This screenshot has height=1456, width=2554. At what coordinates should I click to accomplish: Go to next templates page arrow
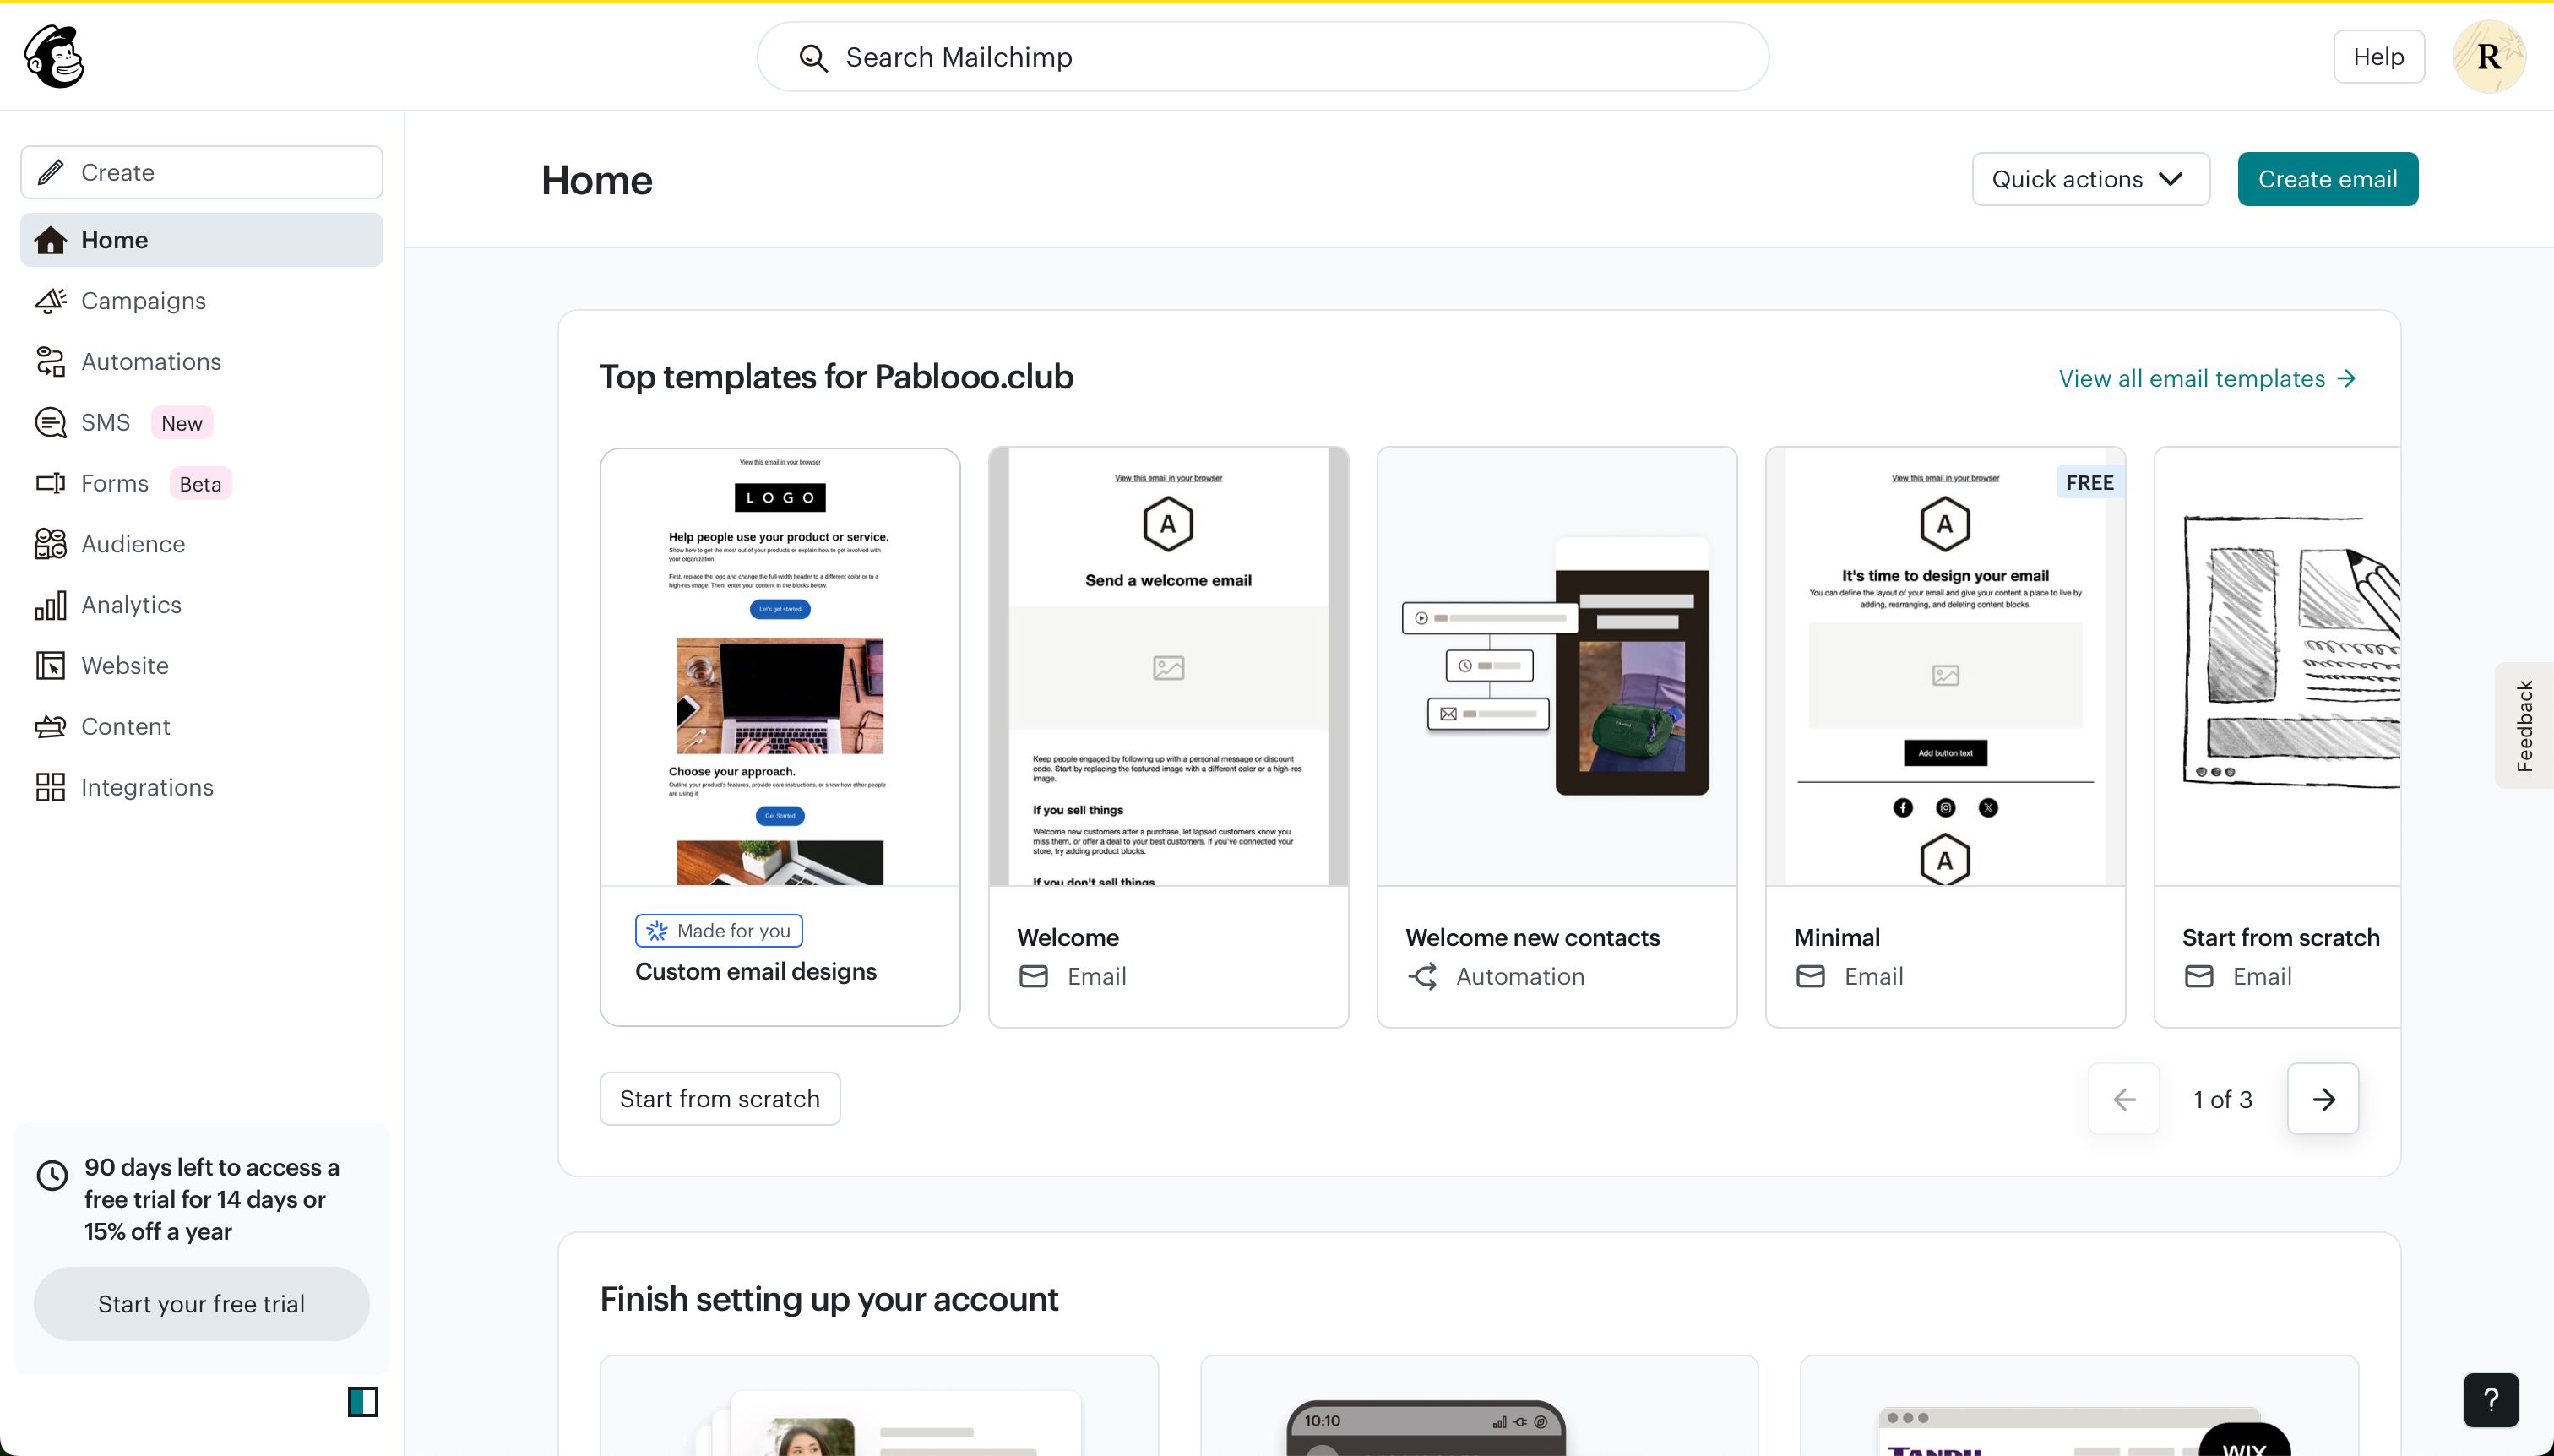(x=2323, y=1099)
